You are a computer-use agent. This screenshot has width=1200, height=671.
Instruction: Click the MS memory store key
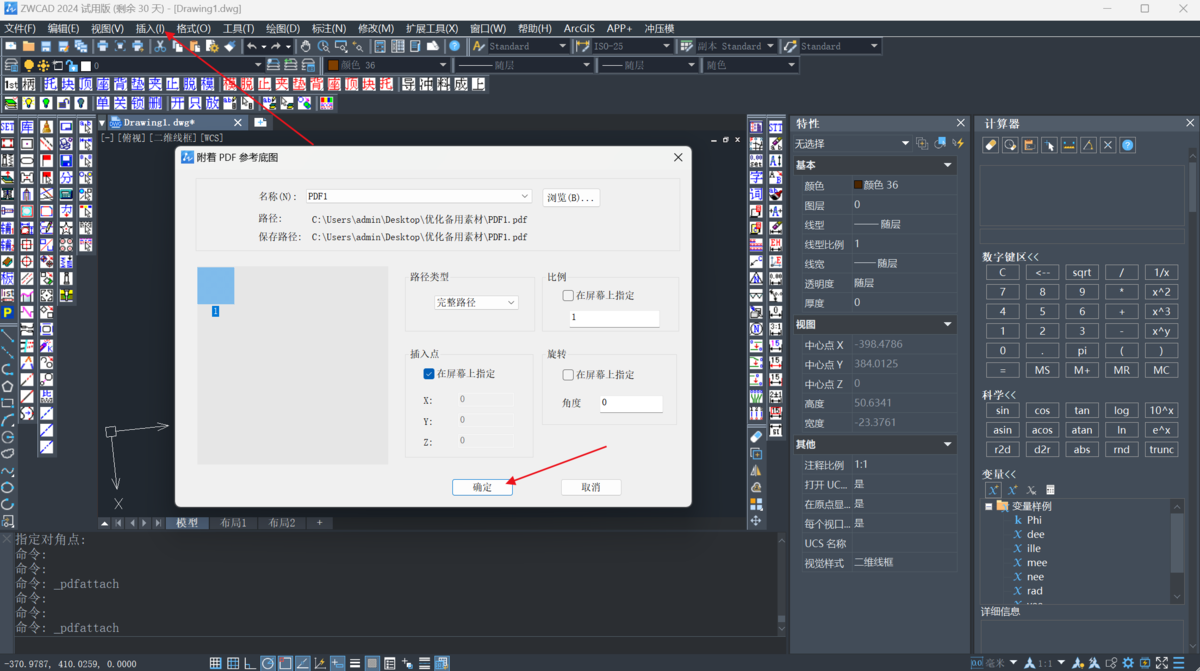coord(1042,370)
